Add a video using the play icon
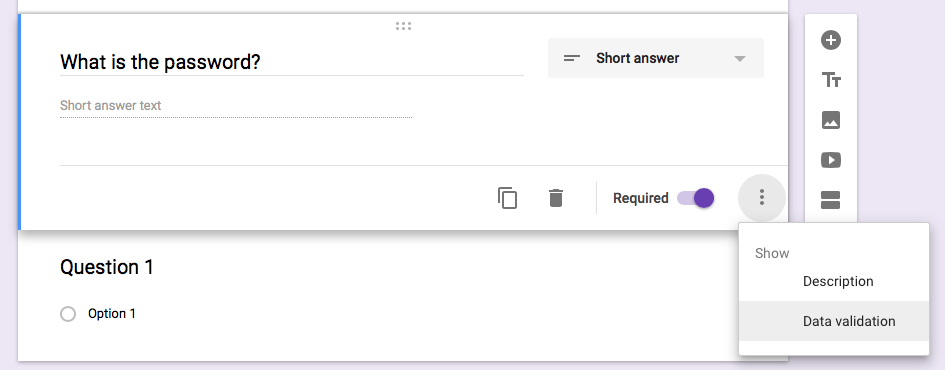The width and height of the screenshot is (945, 370). pos(830,160)
